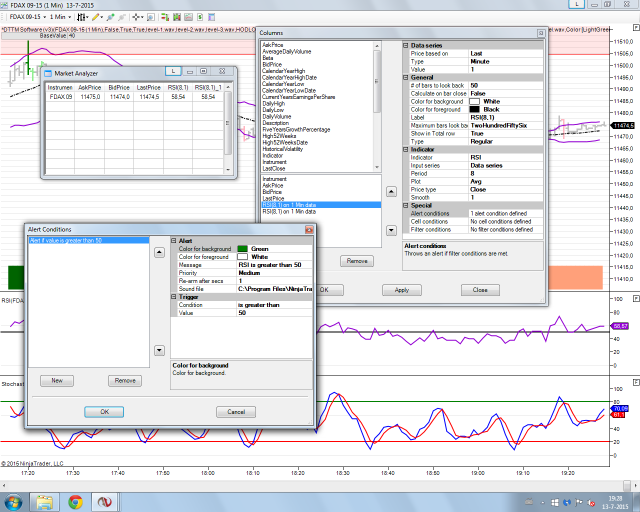Click the crosshair cursor tool in chart toolbar

coord(135,17)
